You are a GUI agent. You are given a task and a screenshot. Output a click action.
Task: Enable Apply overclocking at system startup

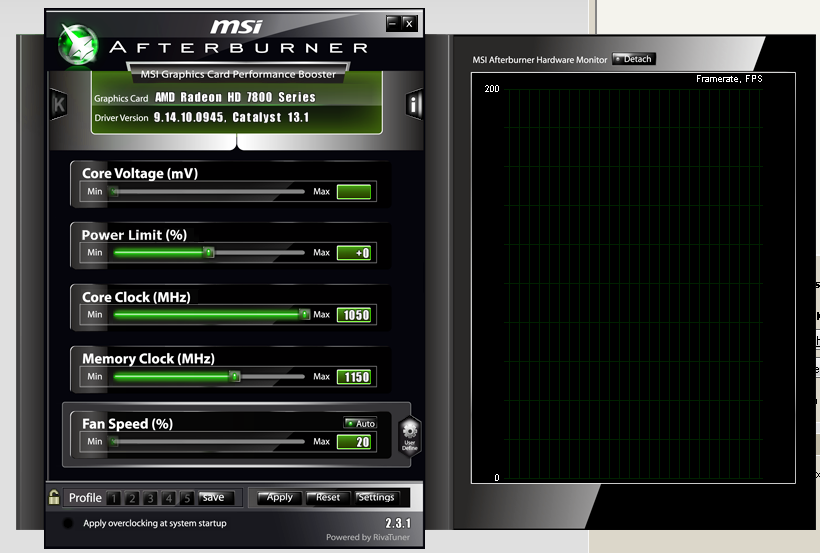[x=68, y=523]
